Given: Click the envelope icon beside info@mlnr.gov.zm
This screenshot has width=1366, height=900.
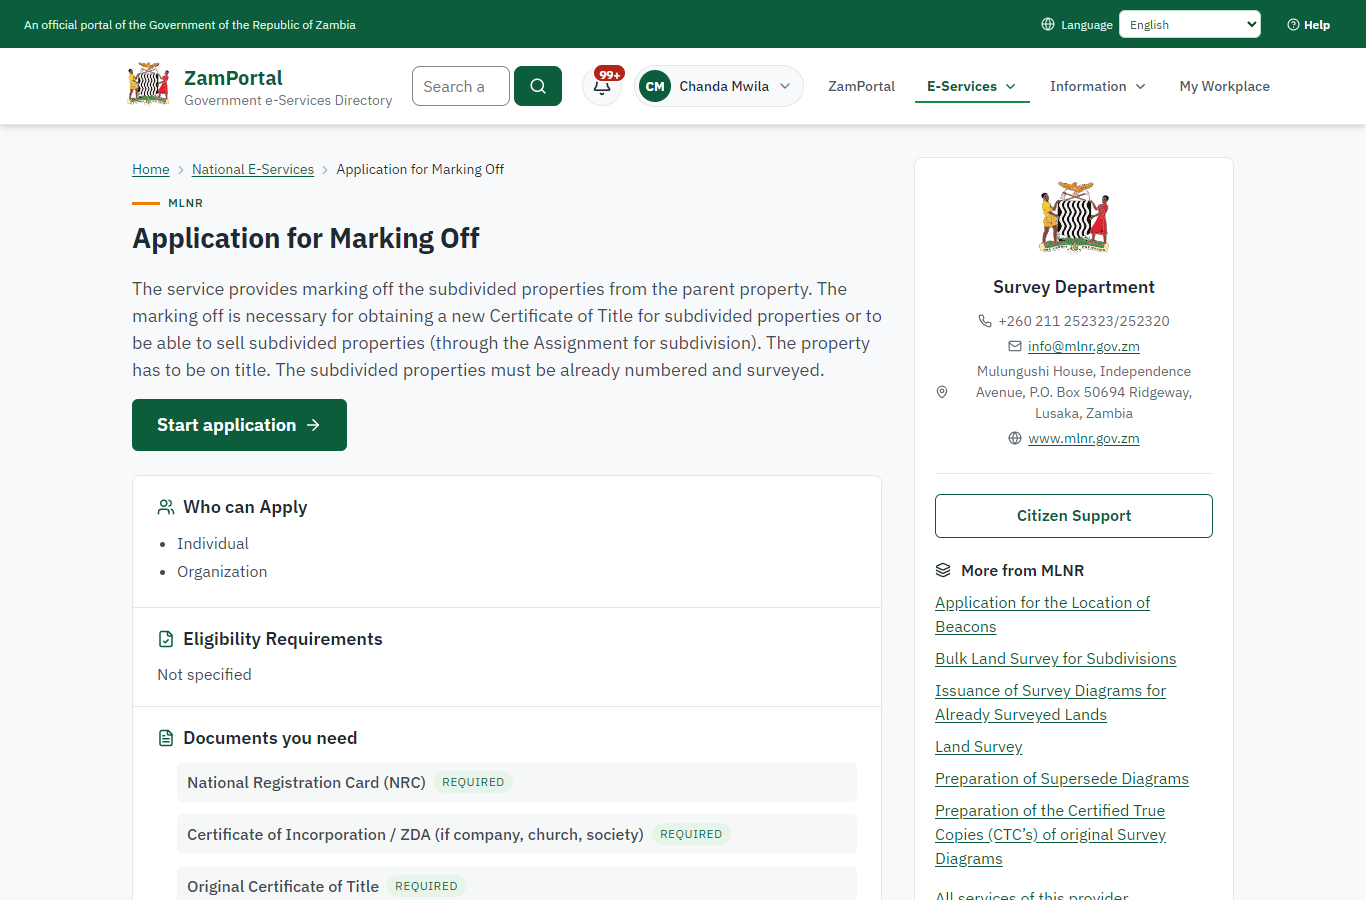Looking at the screenshot, I should click(1015, 346).
